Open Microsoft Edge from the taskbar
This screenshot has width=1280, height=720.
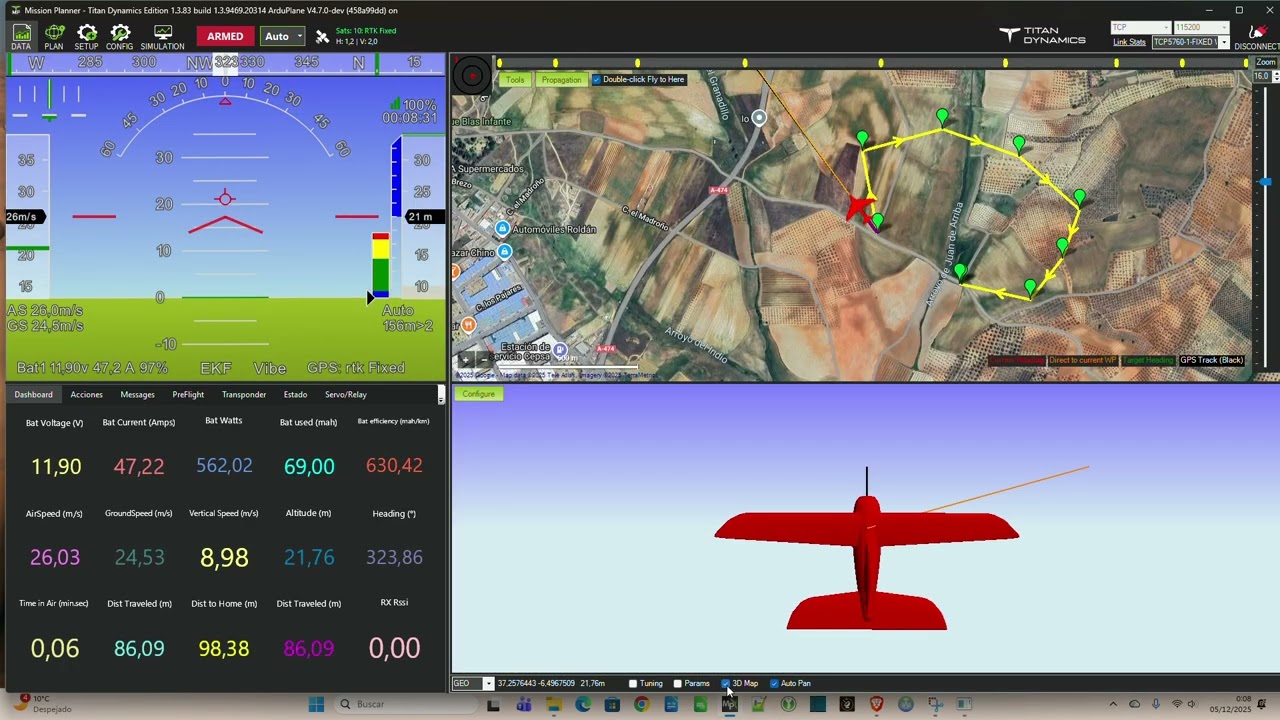coord(583,704)
